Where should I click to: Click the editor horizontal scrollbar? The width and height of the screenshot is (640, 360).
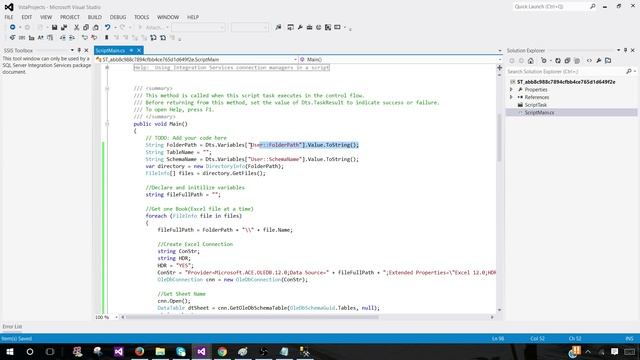[252, 317]
